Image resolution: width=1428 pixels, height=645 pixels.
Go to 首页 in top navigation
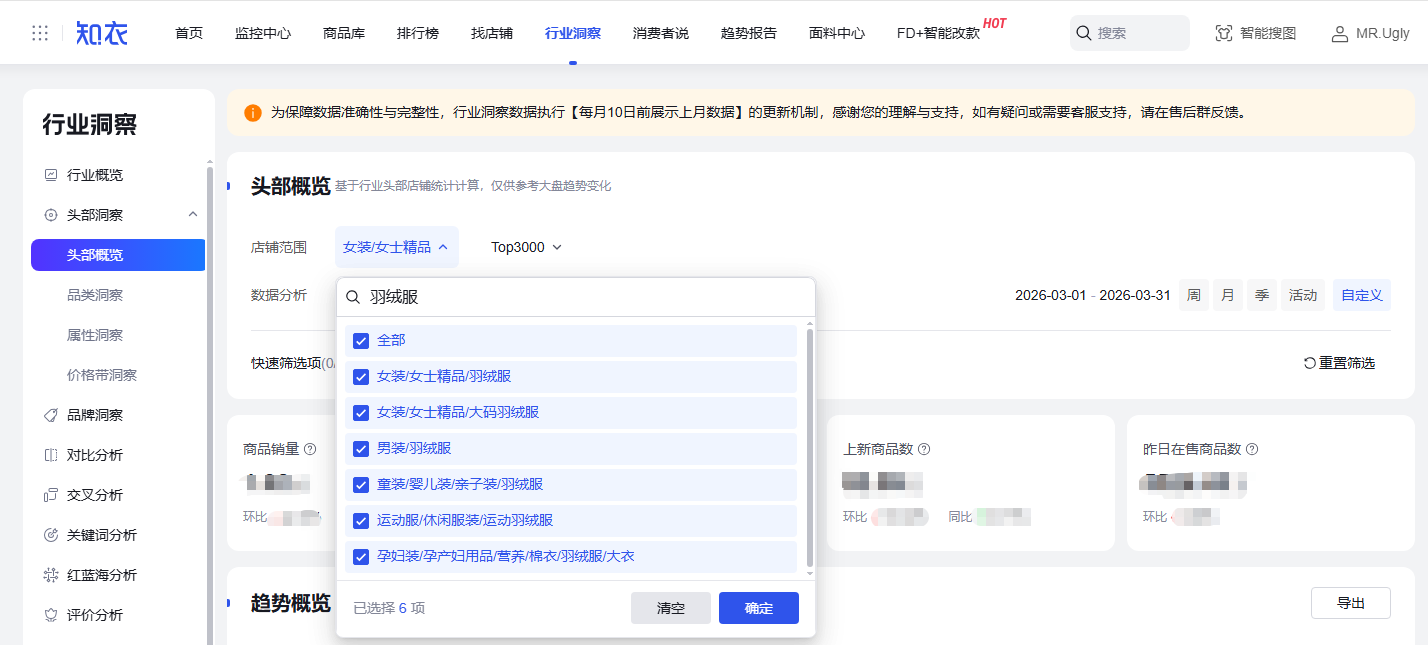click(x=189, y=33)
